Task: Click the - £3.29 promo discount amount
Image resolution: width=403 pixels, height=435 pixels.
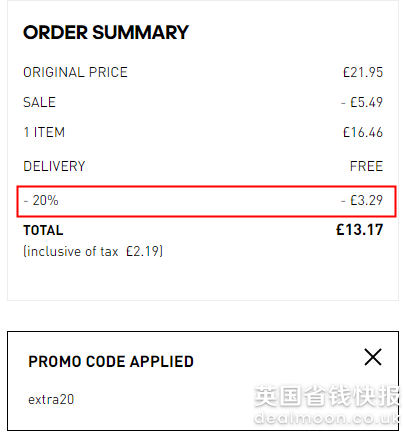Action: 362,200
